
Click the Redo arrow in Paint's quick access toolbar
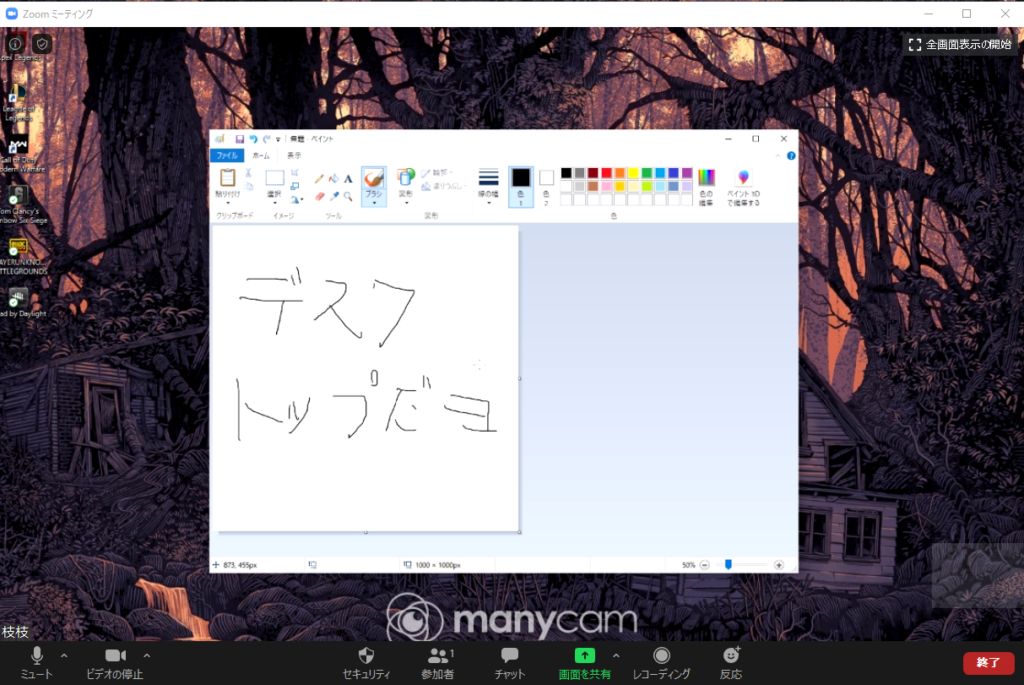[266, 139]
